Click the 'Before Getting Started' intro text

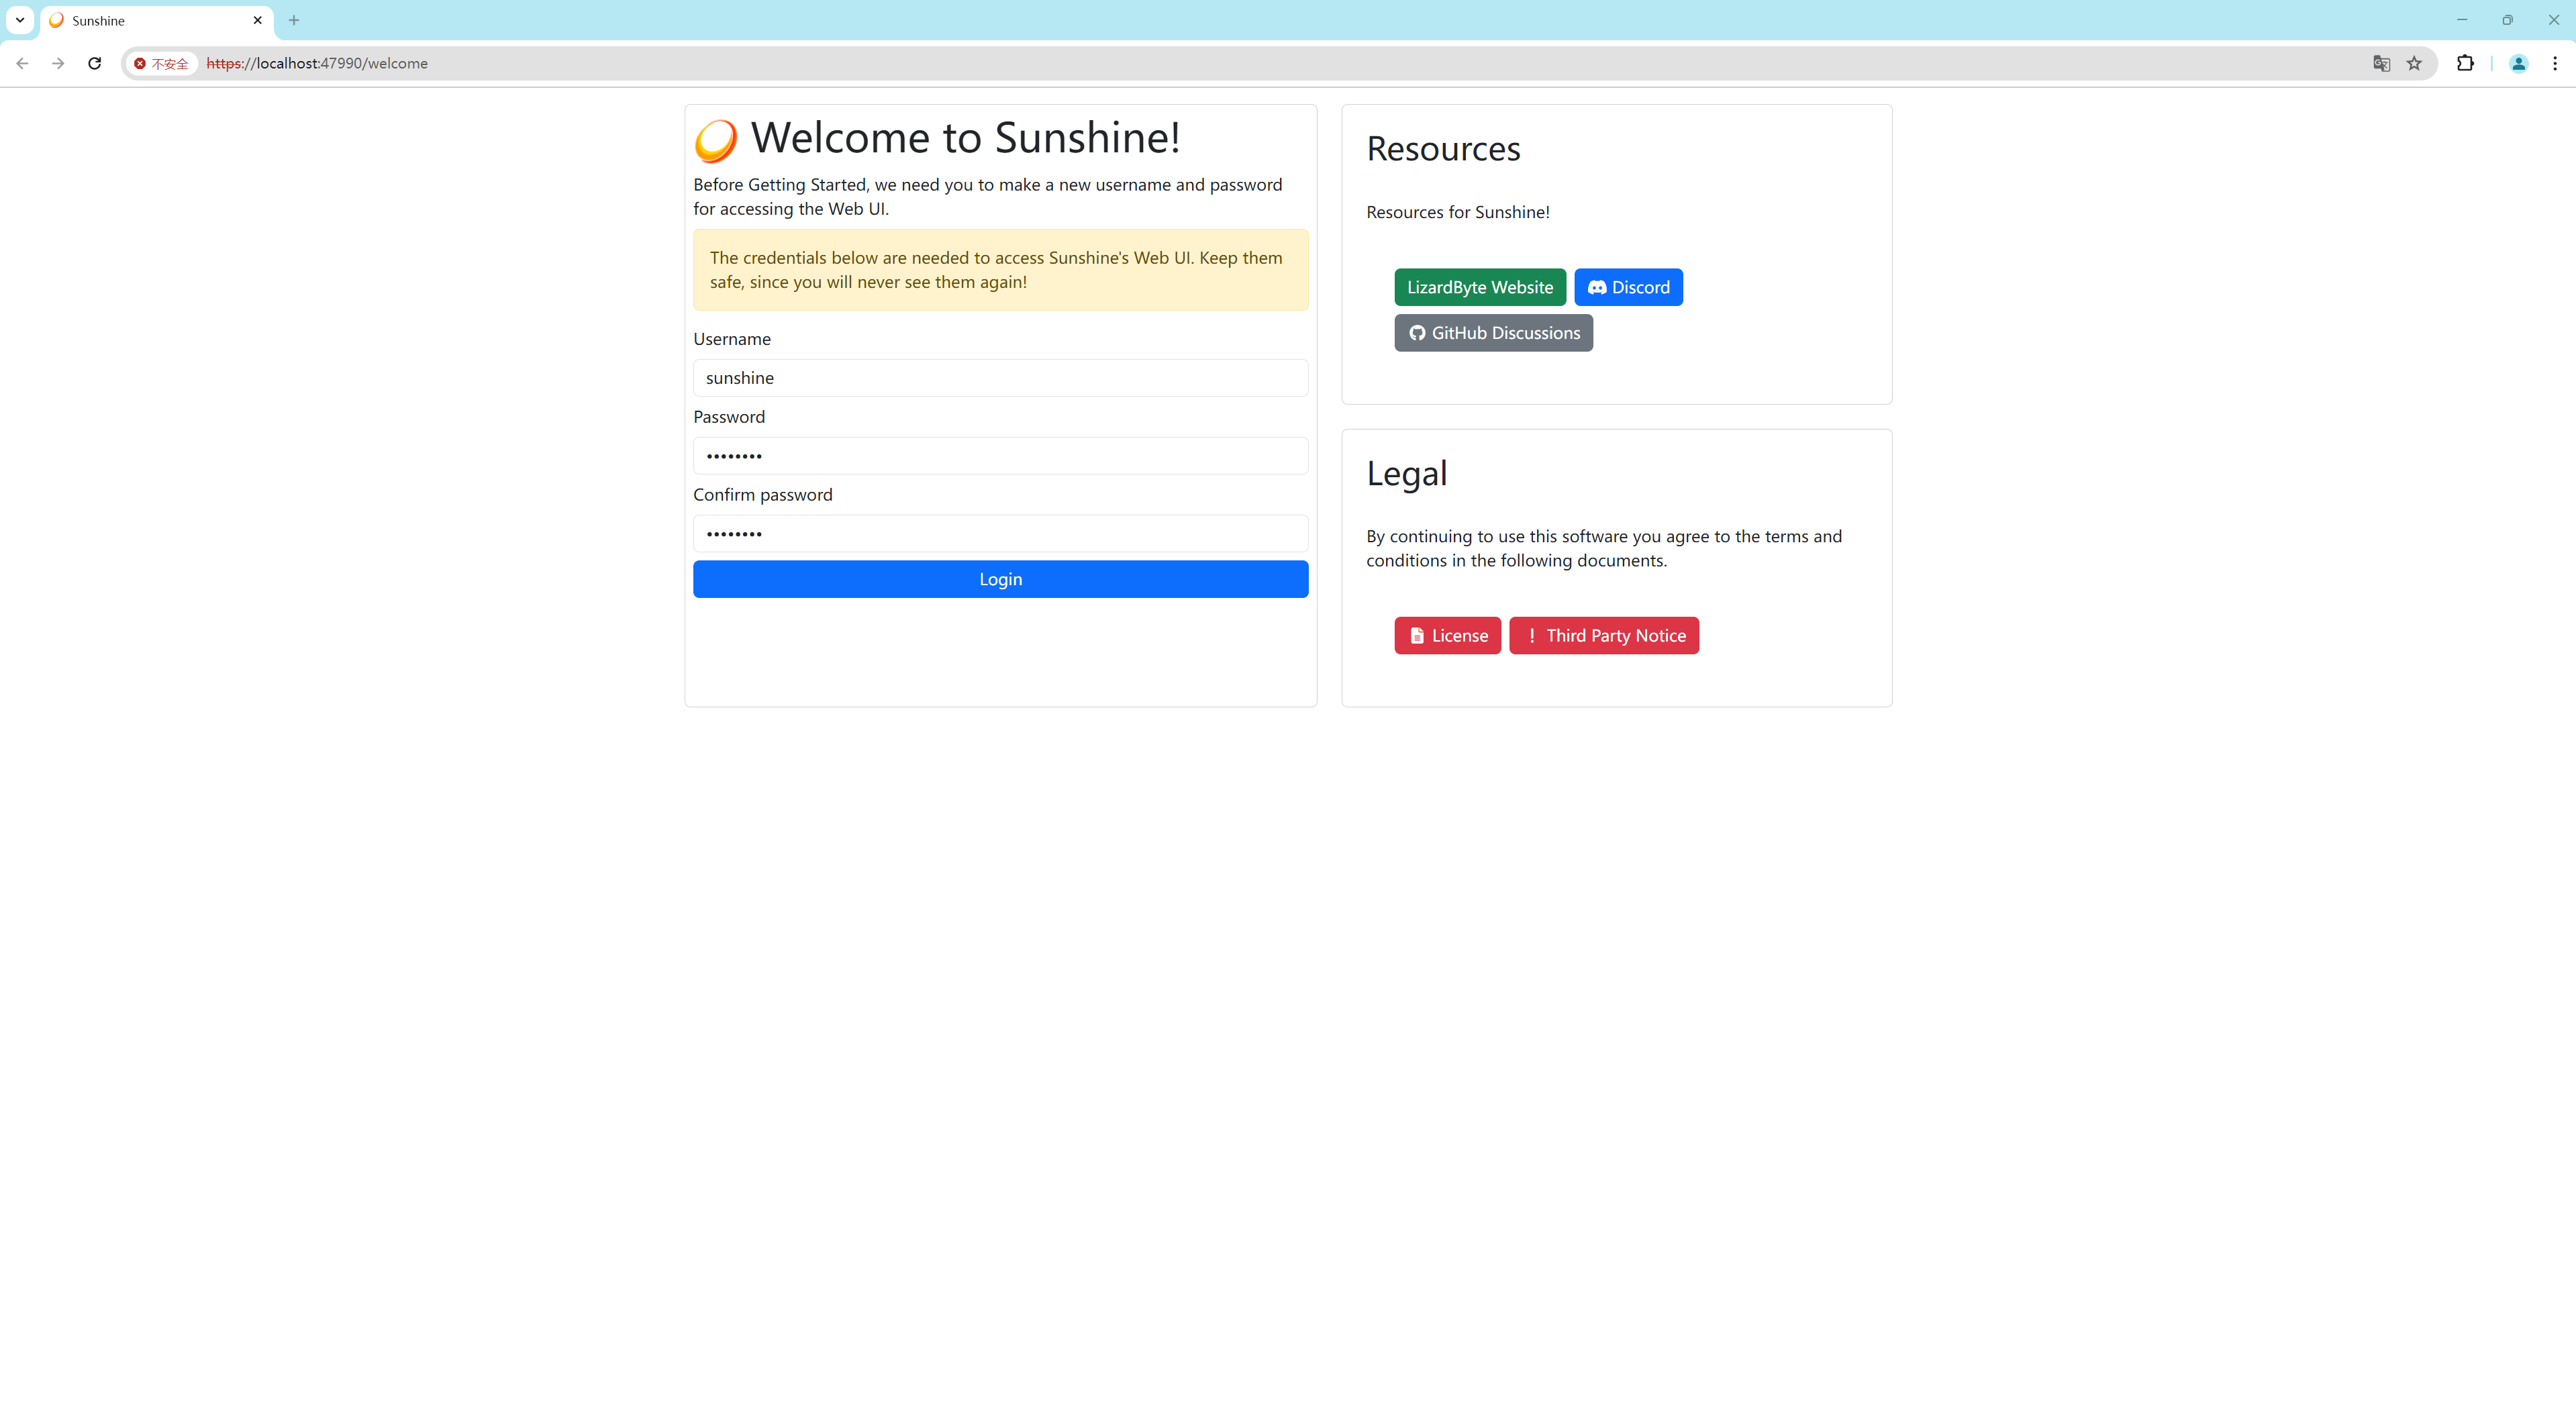[x=988, y=197]
